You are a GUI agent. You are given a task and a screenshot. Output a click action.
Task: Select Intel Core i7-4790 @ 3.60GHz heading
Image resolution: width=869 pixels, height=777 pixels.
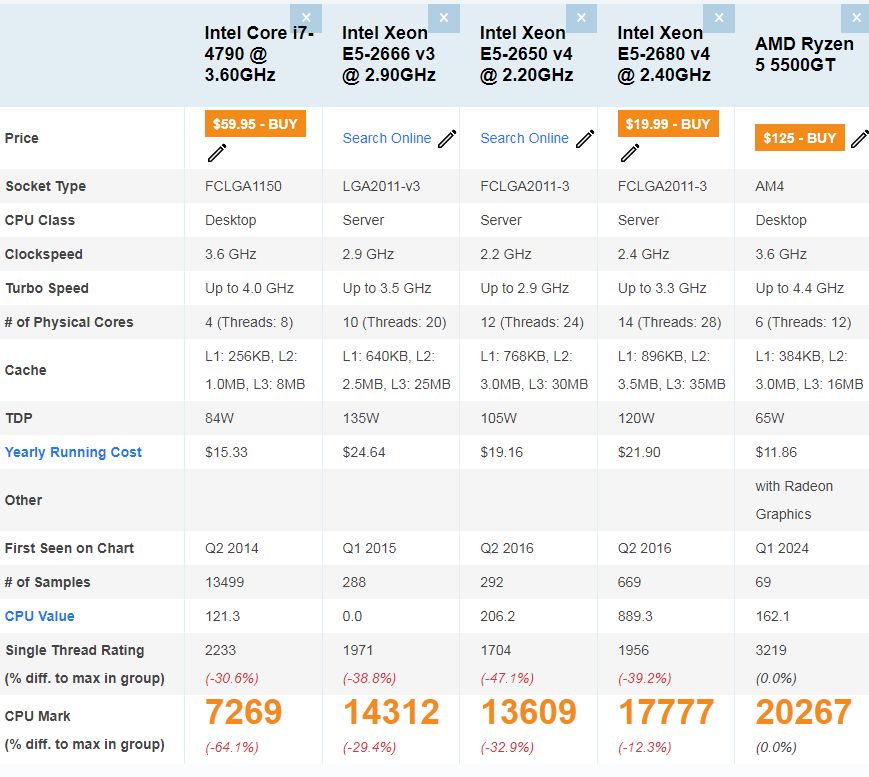[259, 54]
